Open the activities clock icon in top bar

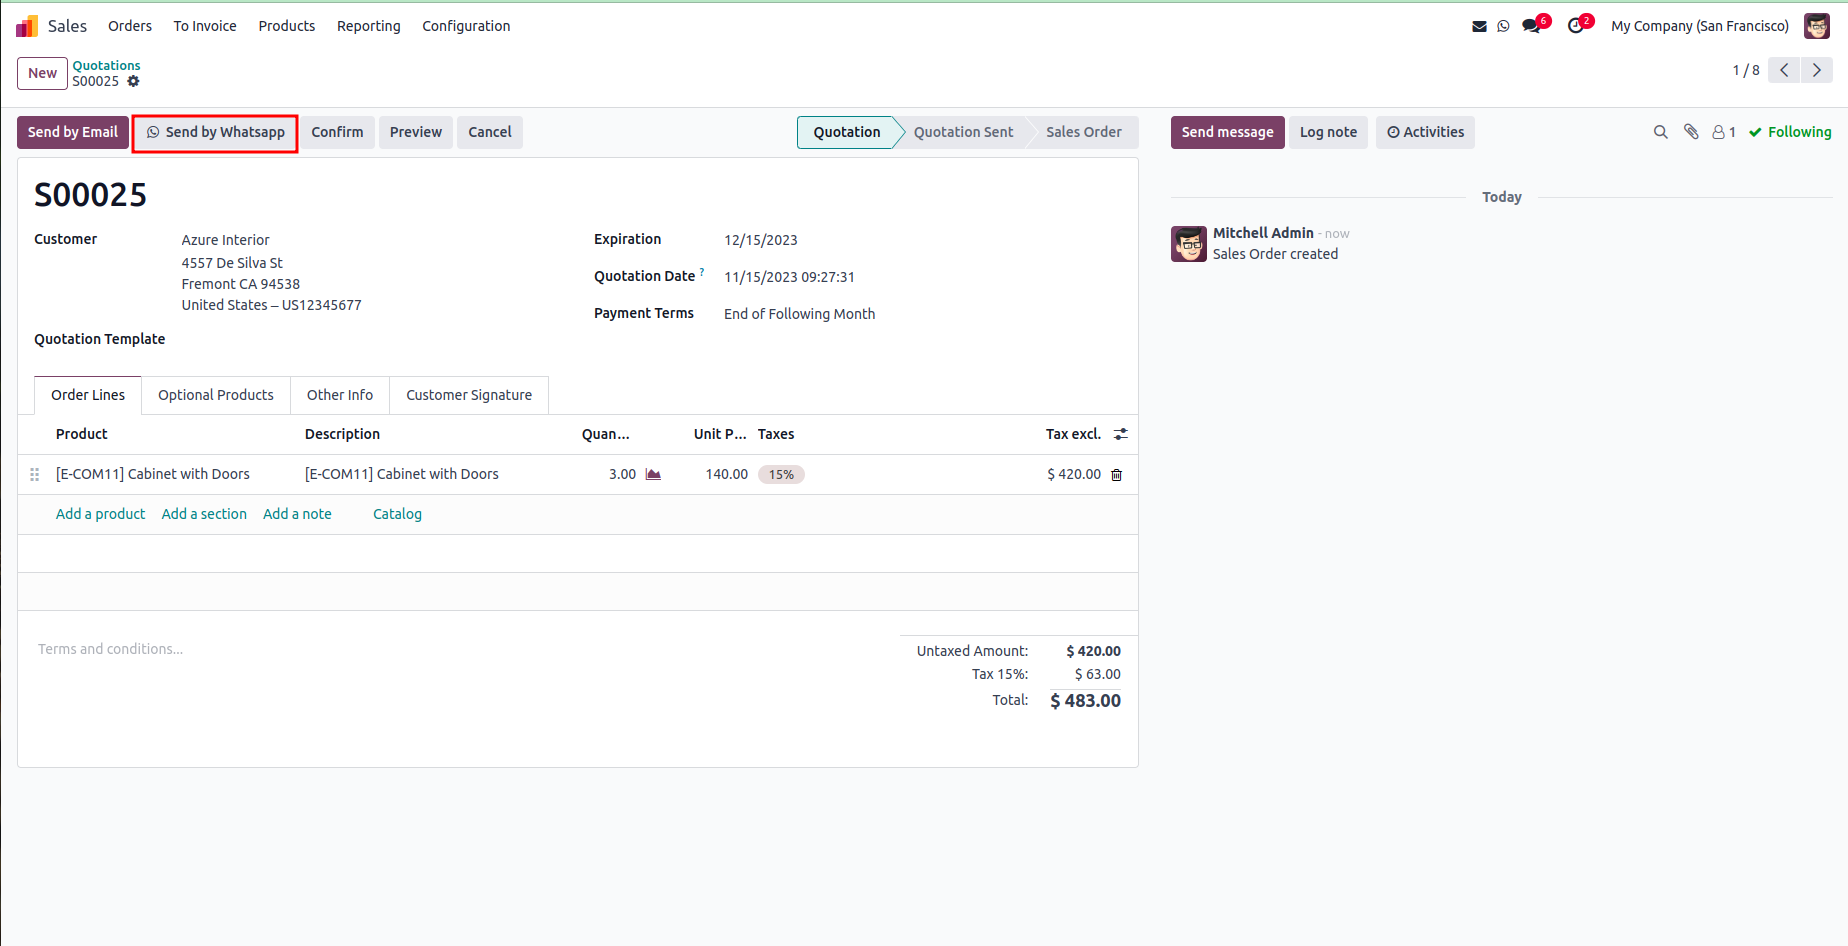click(x=1576, y=26)
